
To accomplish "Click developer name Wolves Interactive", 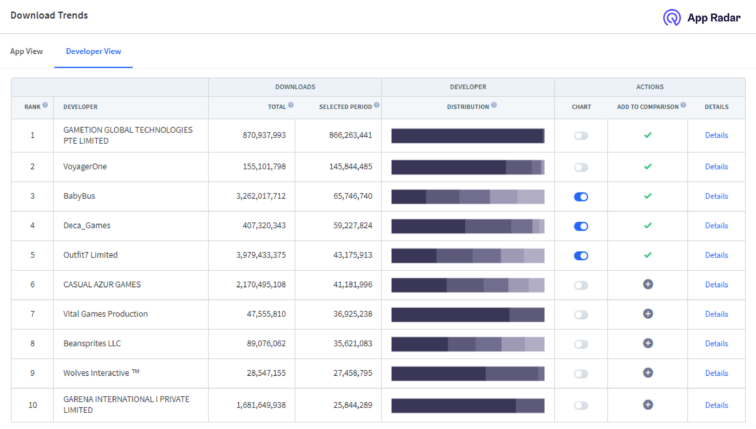I will [101, 373].
